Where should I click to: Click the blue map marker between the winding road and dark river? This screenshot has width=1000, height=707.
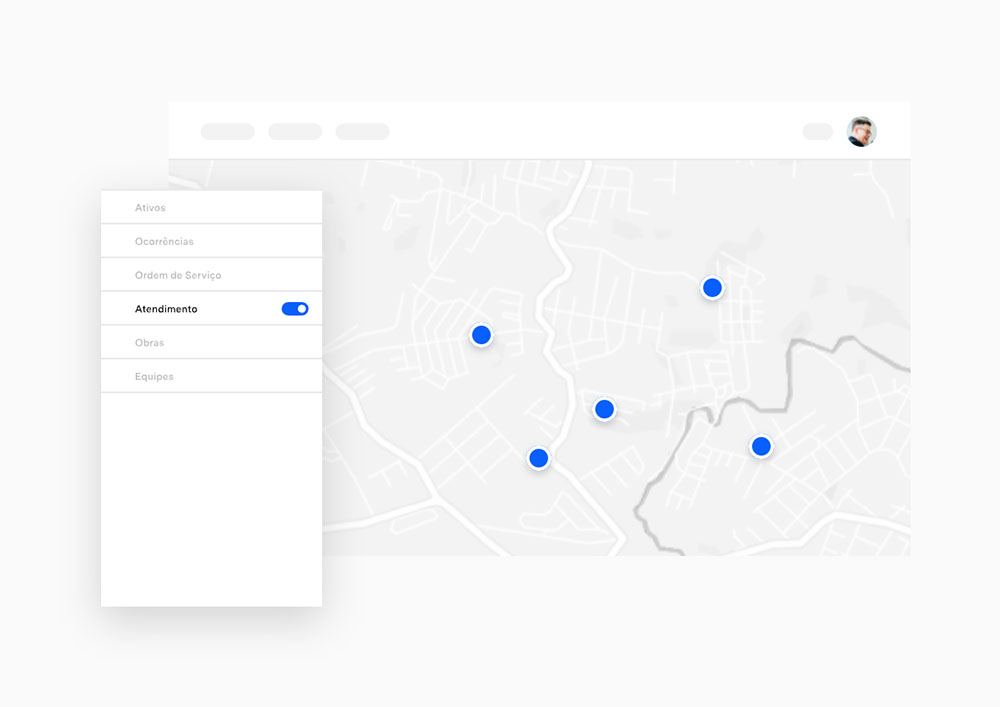point(604,409)
